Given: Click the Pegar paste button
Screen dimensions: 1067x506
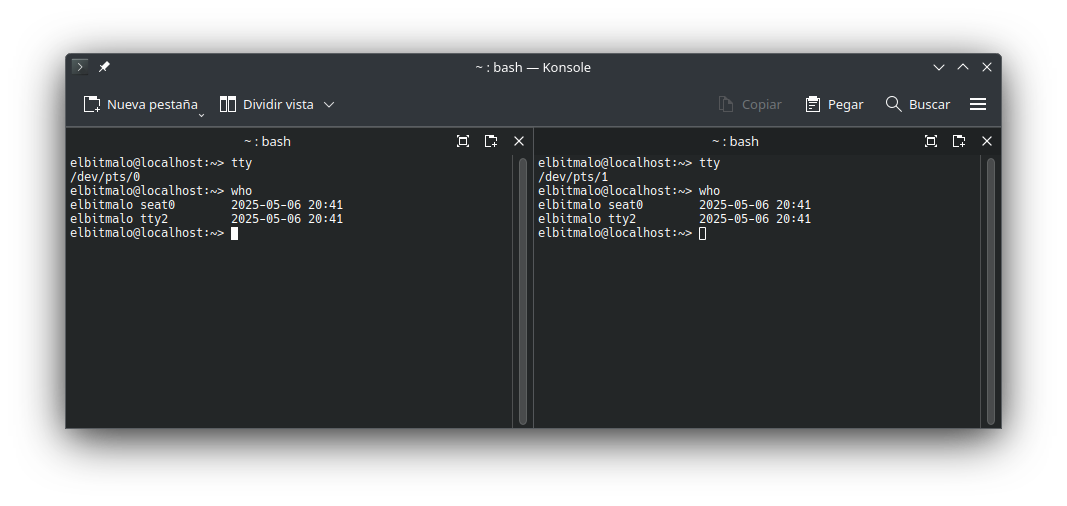Looking at the screenshot, I should (834, 104).
